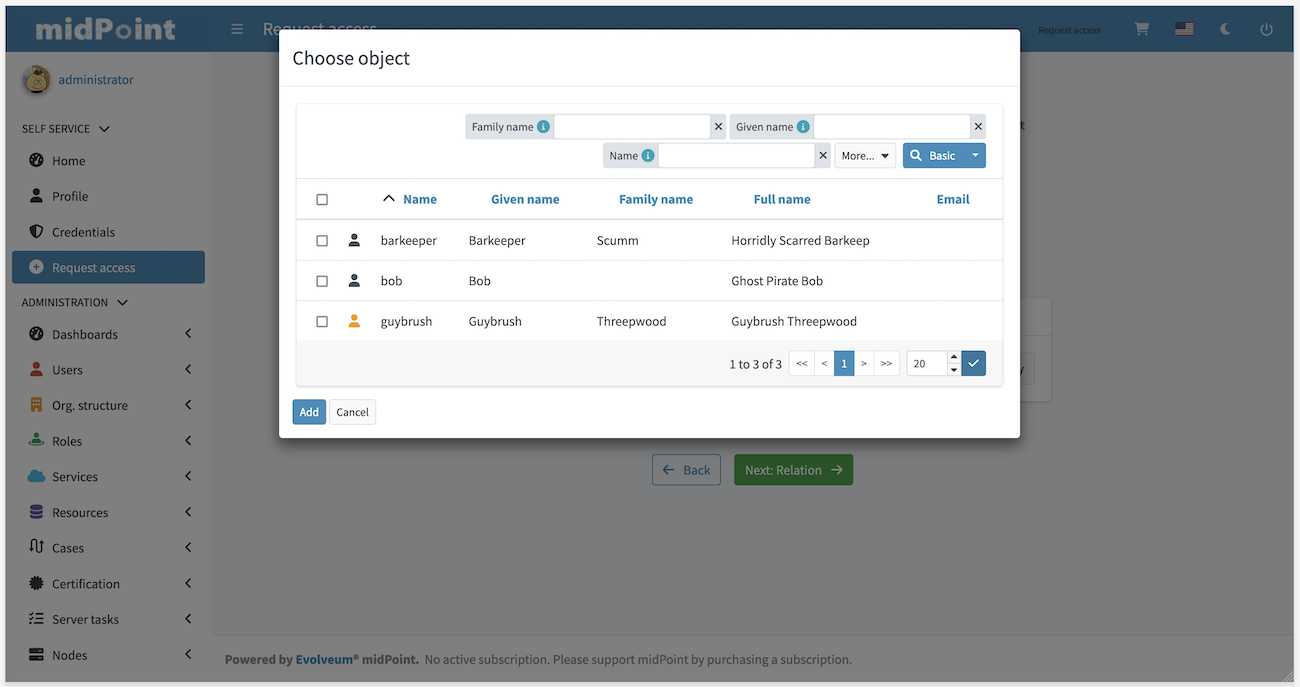This screenshot has width=1300, height=687.
Task: Select the checkbox for guybrush
Action: 322,321
